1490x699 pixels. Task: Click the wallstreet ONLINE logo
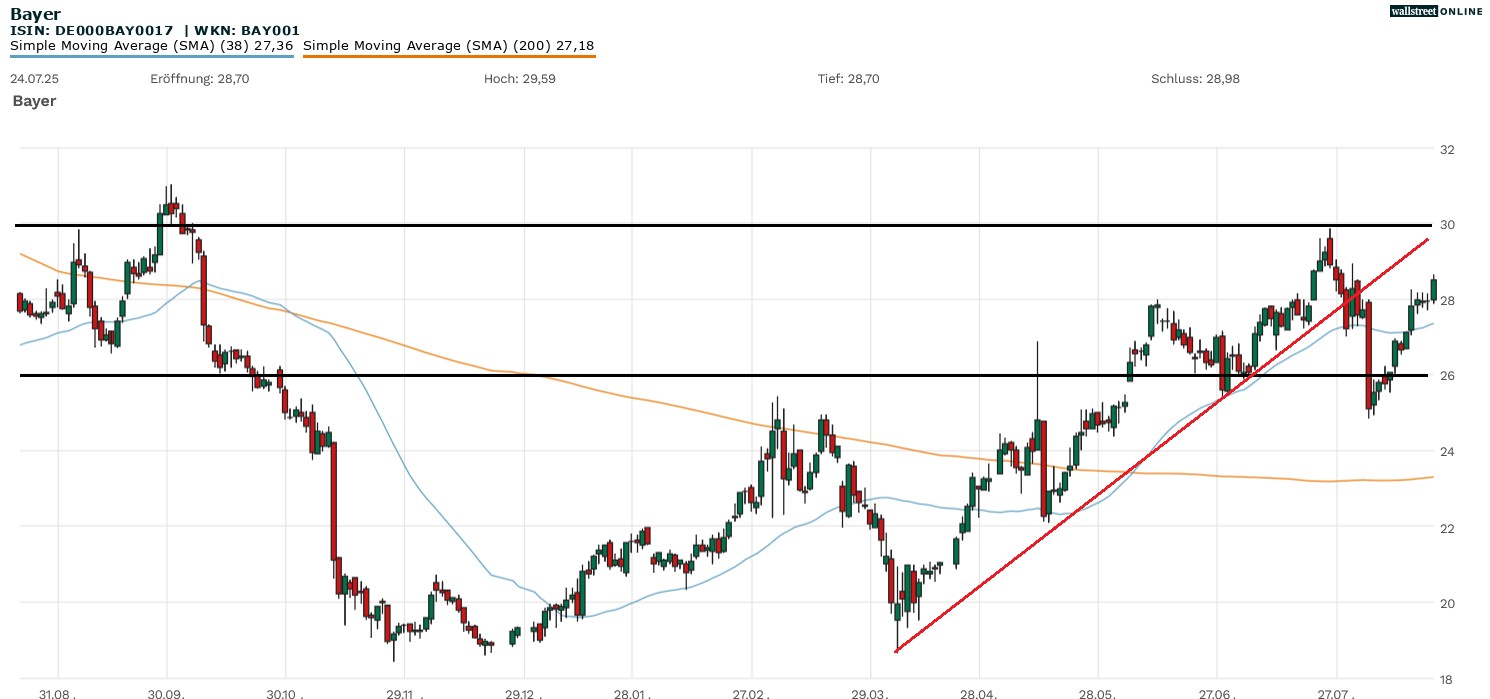coord(1436,11)
